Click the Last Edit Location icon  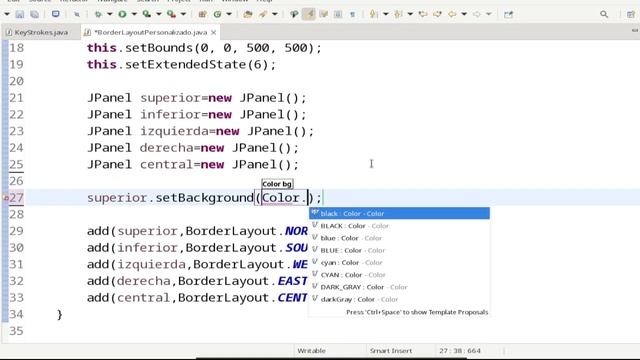pyautogui.click(x=422, y=14)
